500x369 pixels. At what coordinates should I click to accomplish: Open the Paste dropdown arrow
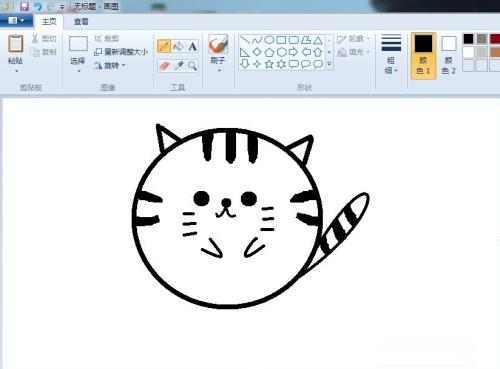point(16,71)
